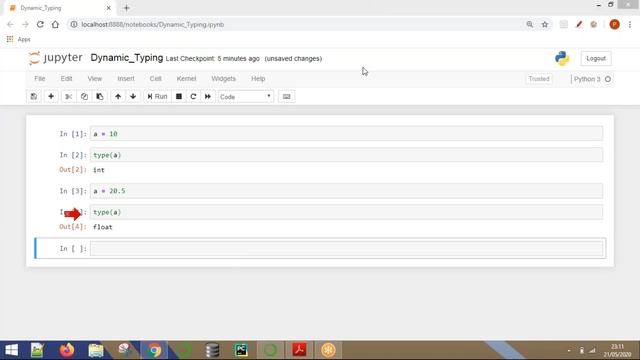This screenshot has height=360, width=640.
Task: Go forward in the browser
Action: 25,24
